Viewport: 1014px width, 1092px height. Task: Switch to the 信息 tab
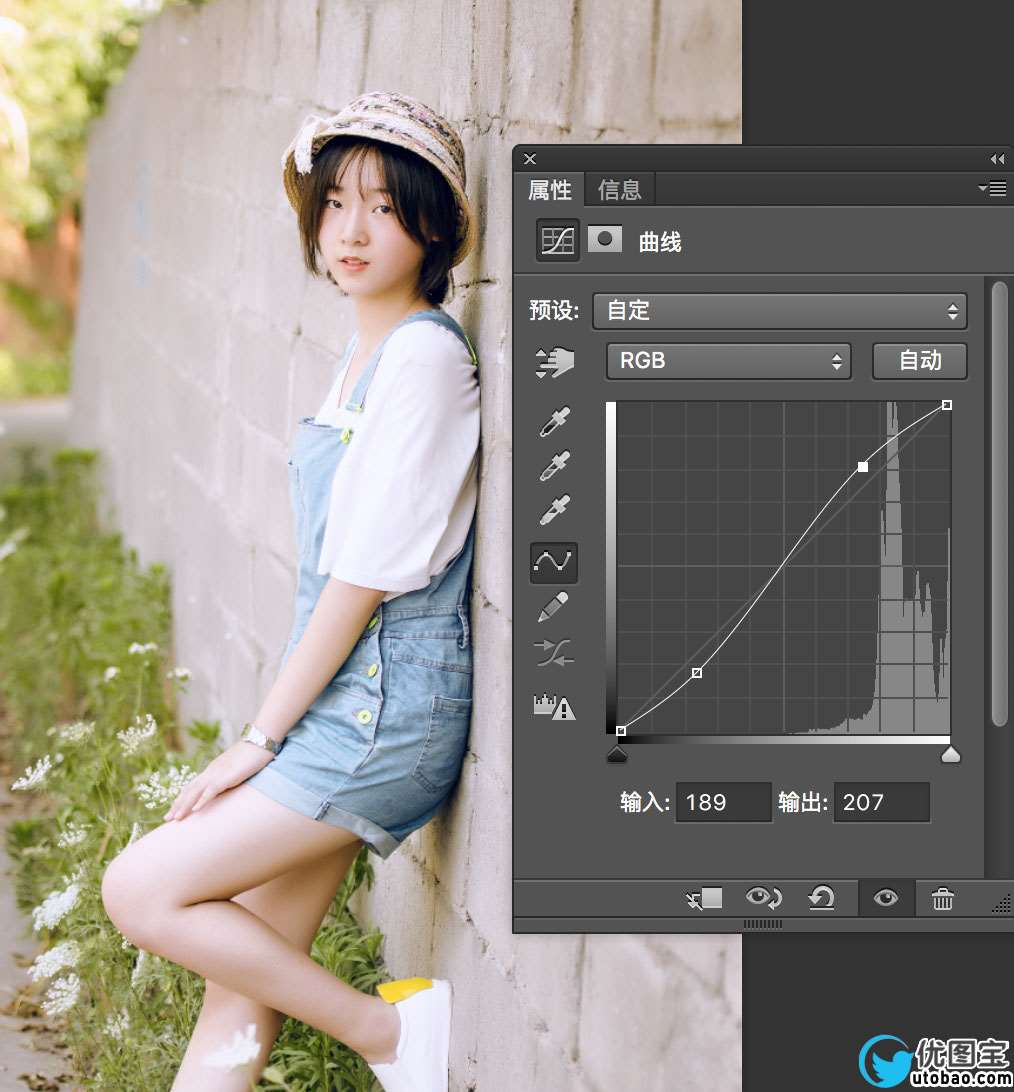(x=619, y=189)
